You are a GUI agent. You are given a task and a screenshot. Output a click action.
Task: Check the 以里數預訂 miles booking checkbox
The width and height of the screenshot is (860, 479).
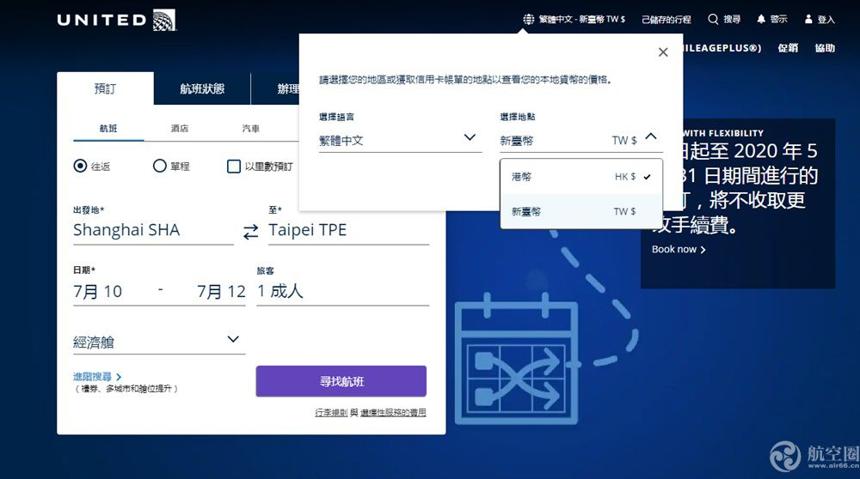(x=234, y=166)
